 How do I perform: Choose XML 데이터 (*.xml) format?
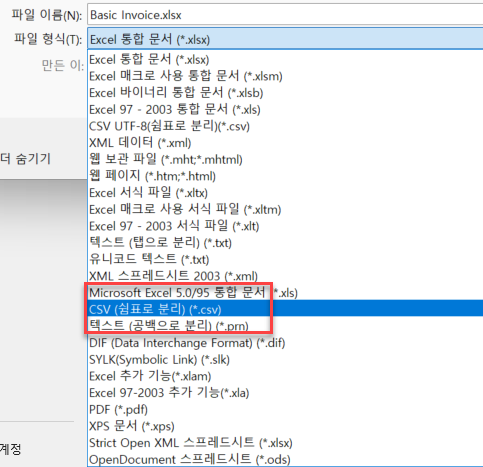point(285,143)
